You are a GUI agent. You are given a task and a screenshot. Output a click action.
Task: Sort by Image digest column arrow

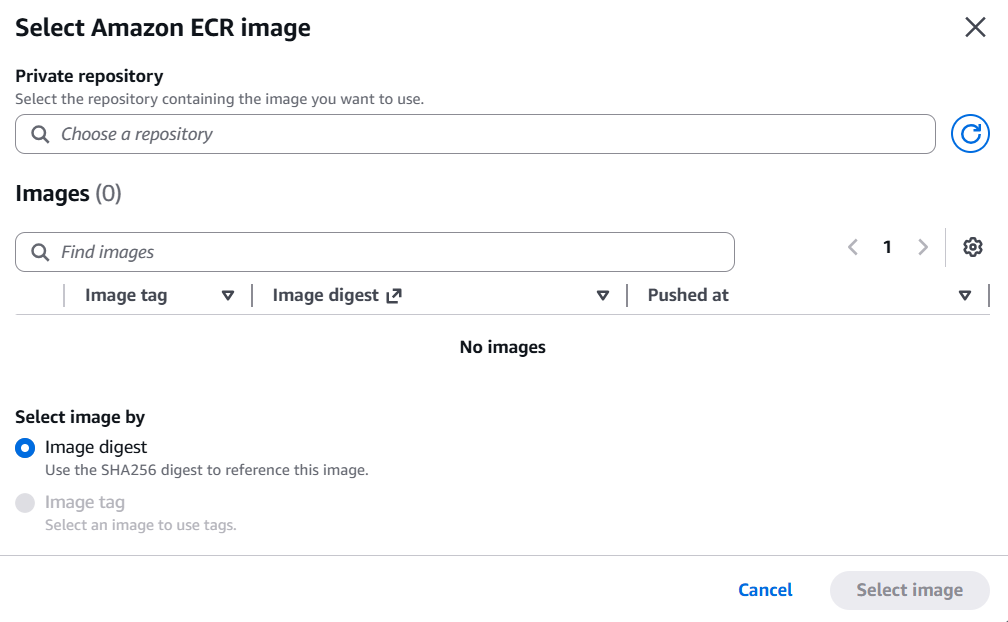pyautogui.click(x=603, y=295)
